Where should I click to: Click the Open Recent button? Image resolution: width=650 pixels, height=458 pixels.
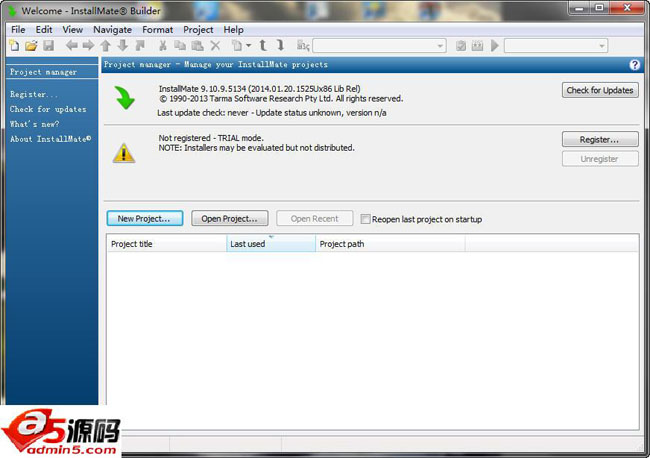click(315, 218)
